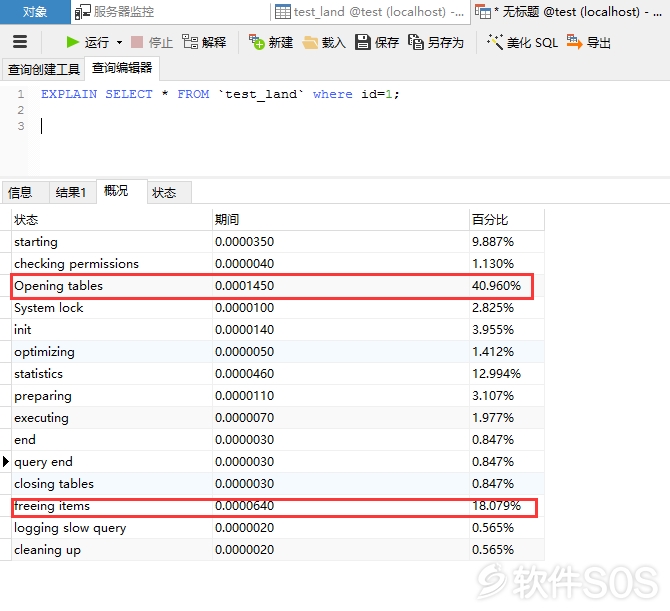The height and width of the screenshot is (611, 670).
Task: Open the 服务器监控 tab
Action: 170,12
